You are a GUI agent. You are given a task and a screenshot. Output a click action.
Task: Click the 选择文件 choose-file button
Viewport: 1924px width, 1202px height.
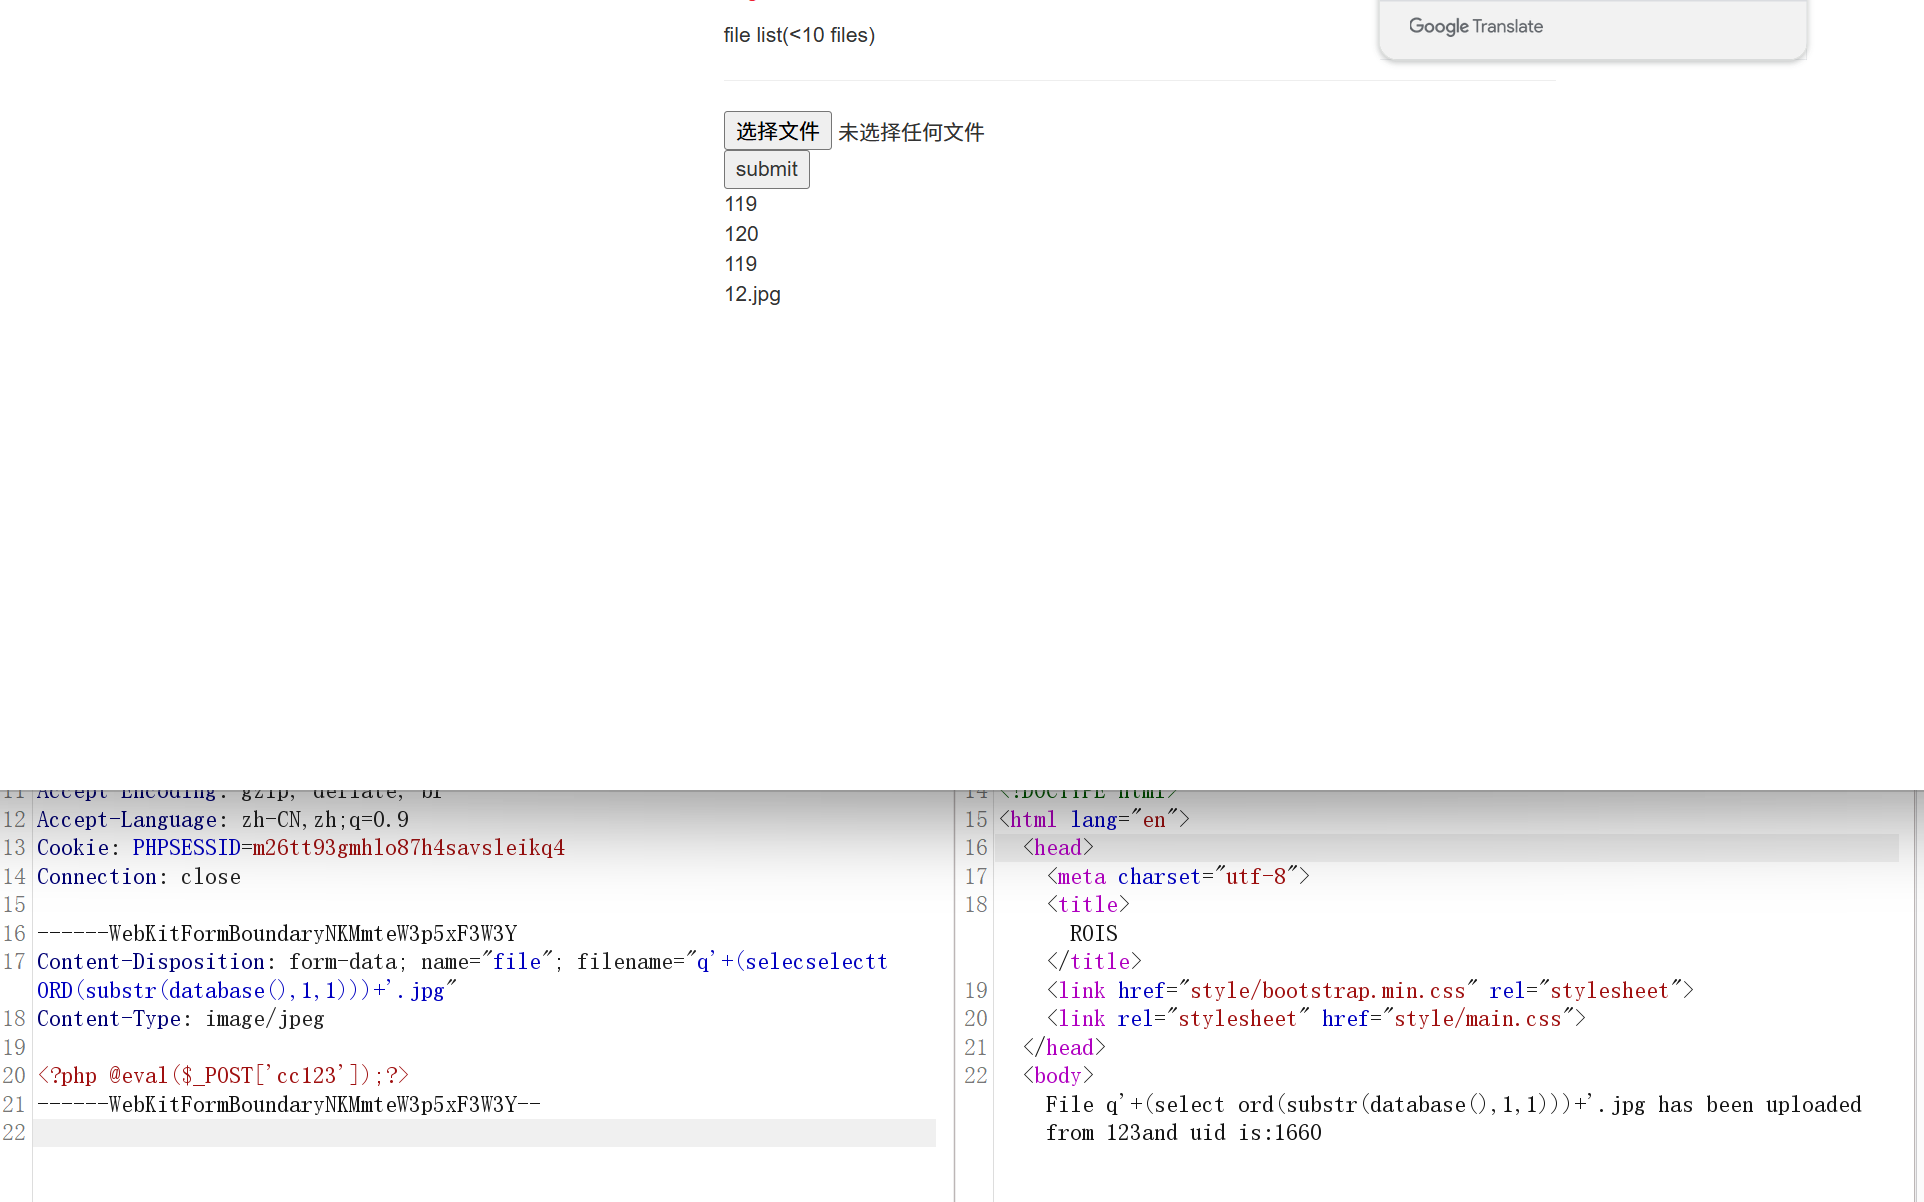[777, 131]
